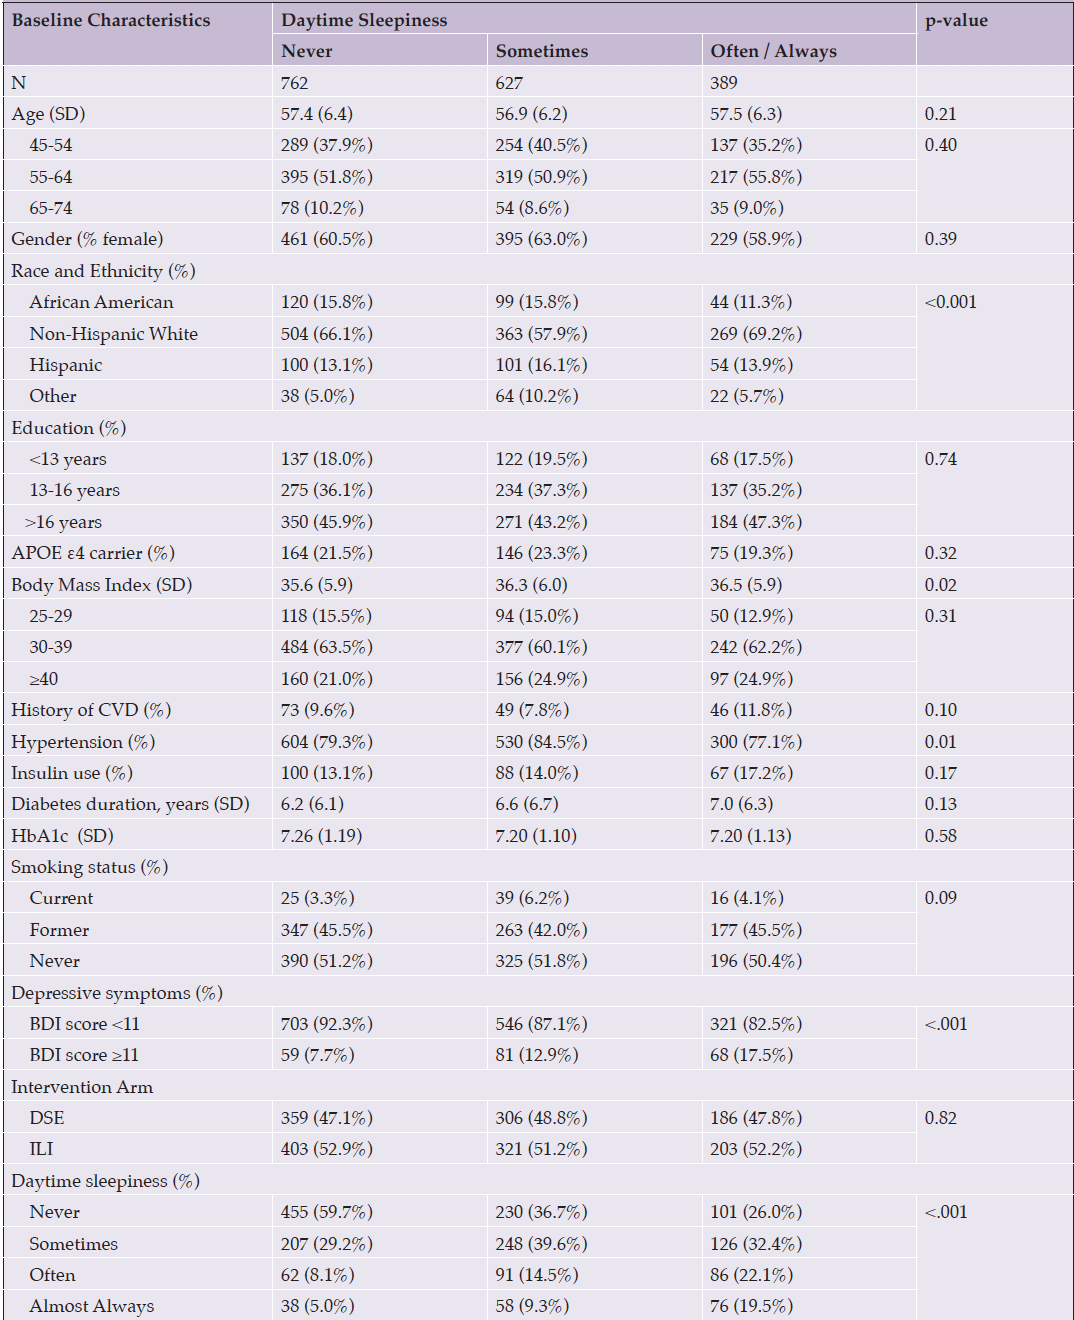Select the Smoking status (%) heading
This screenshot has height=1320, width=1074.
click(x=90, y=867)
